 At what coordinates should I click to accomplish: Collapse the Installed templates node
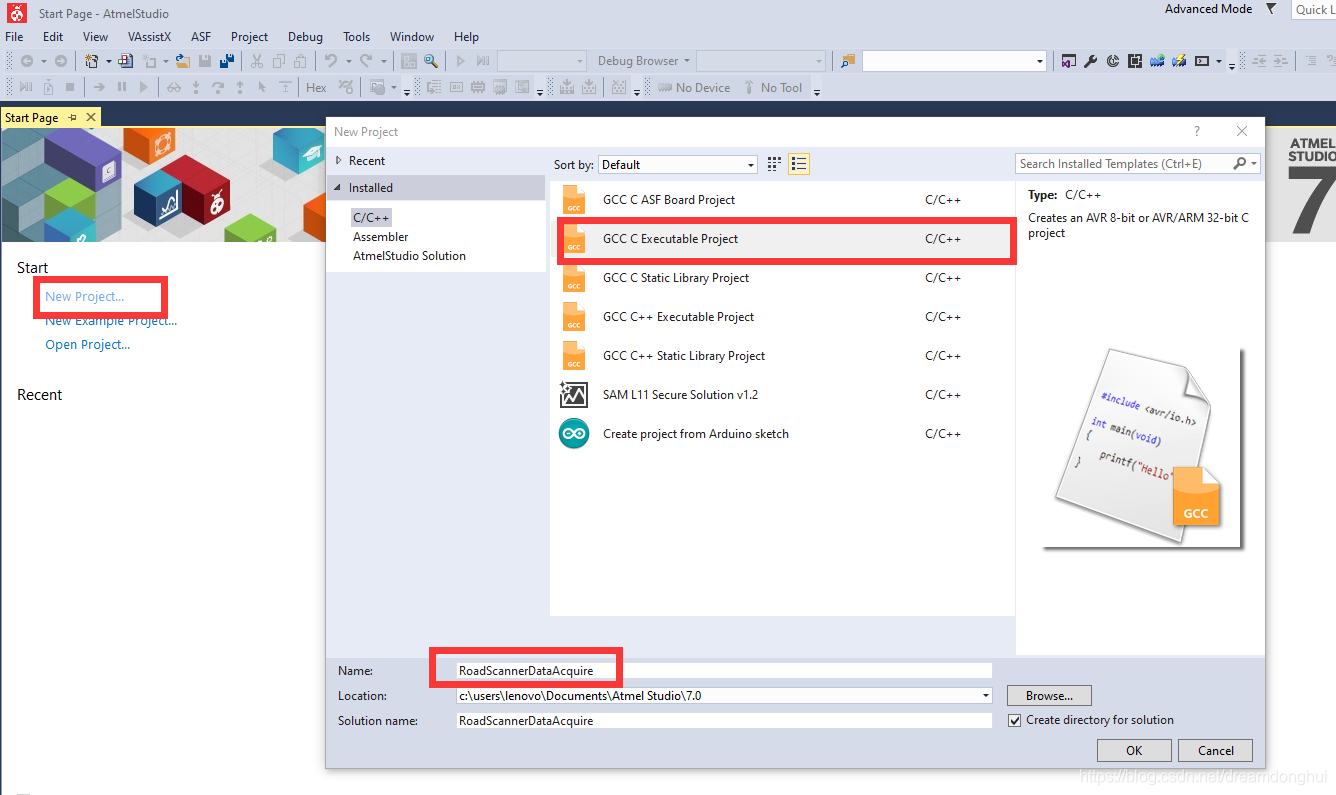tap(339, 188)
